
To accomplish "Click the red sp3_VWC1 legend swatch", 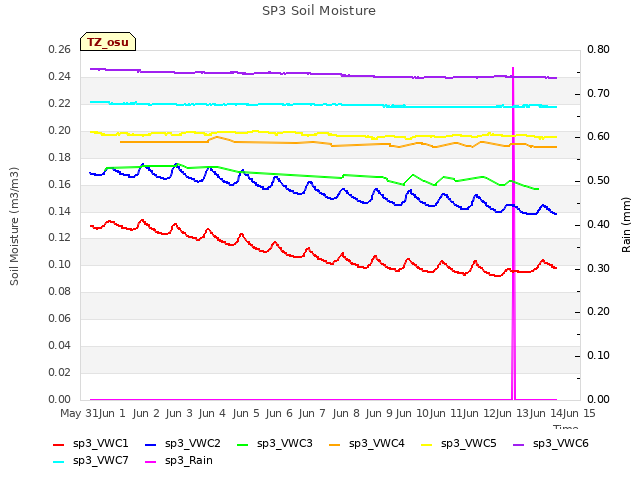I will [x=59, y=444].
